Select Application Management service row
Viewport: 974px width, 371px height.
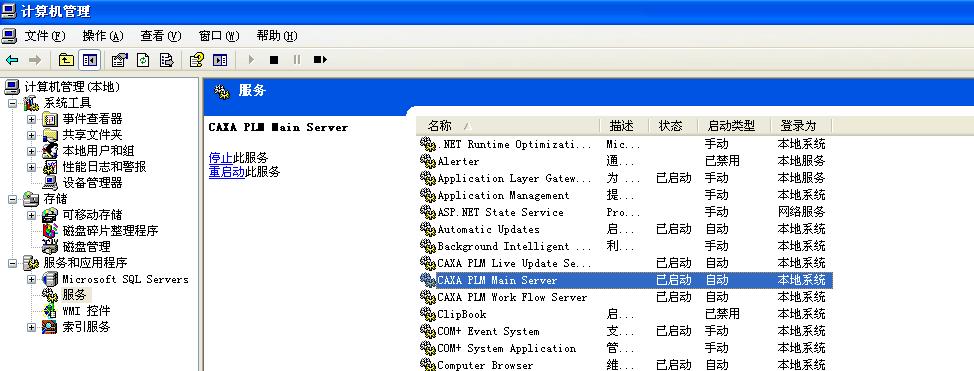(x=624, y=195)
